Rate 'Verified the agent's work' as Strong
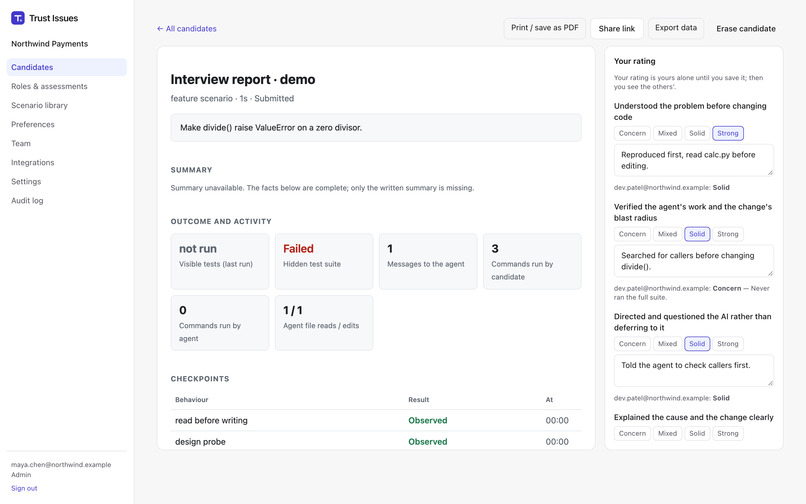The image size is (806, 504). click(x=728, y=234)
